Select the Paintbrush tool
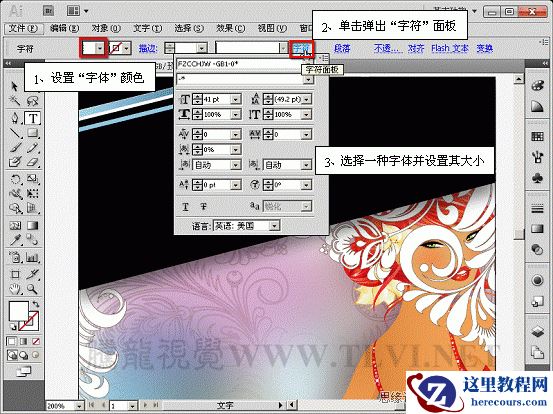Image resolution: width=553 pixels, height=414 pixels. coord(15,147)
